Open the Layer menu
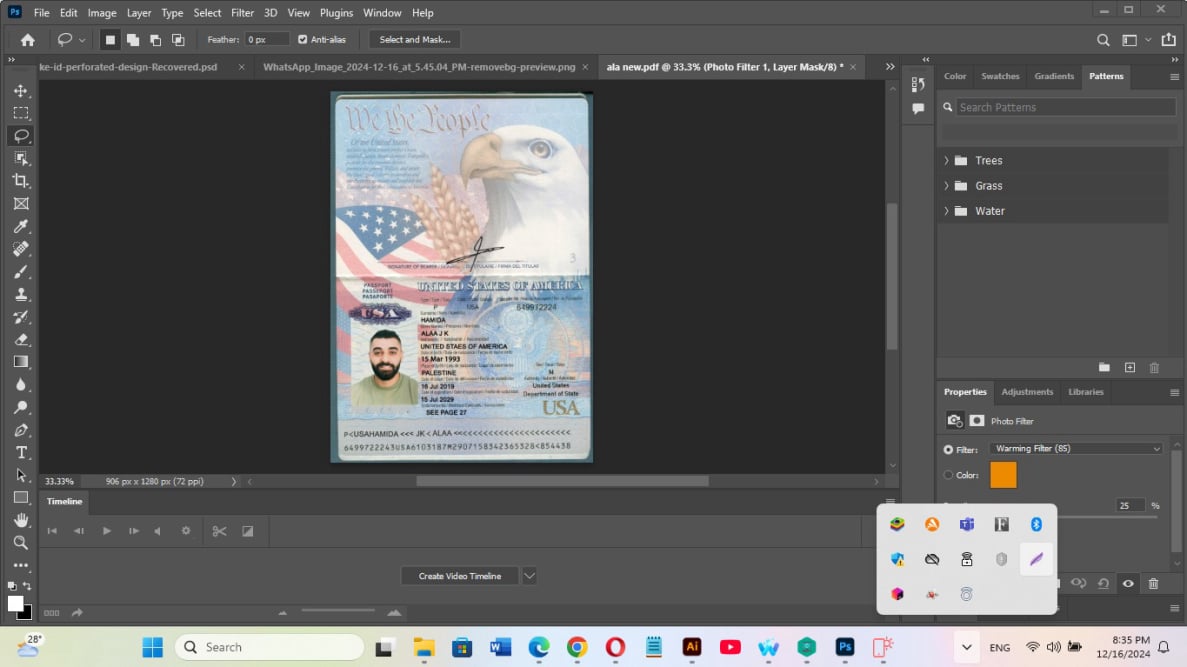The image size is (1187, 667). point(139,13)
